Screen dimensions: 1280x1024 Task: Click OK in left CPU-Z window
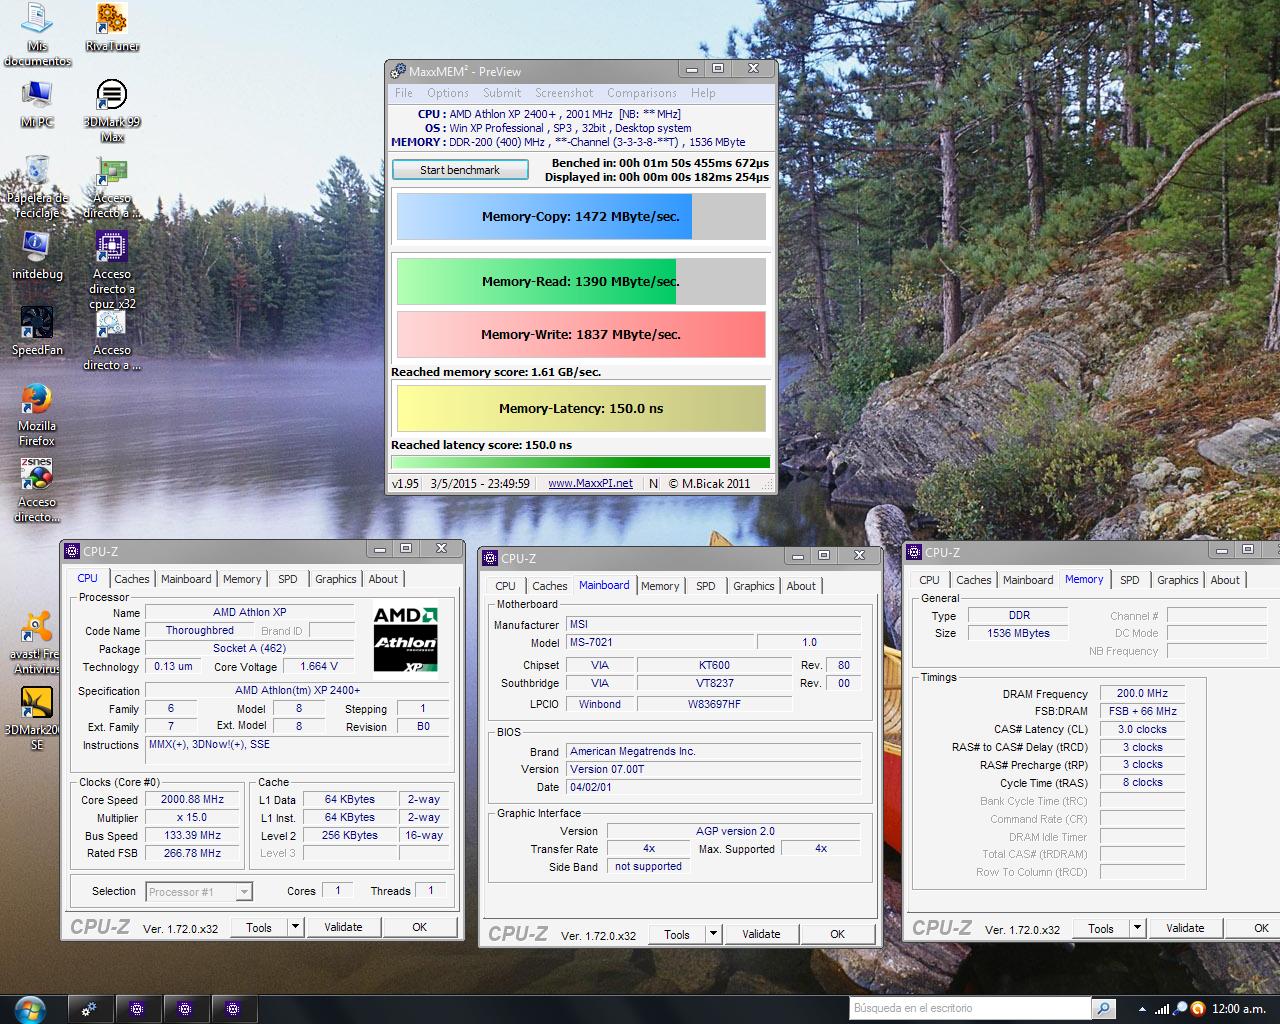point(420,927)
